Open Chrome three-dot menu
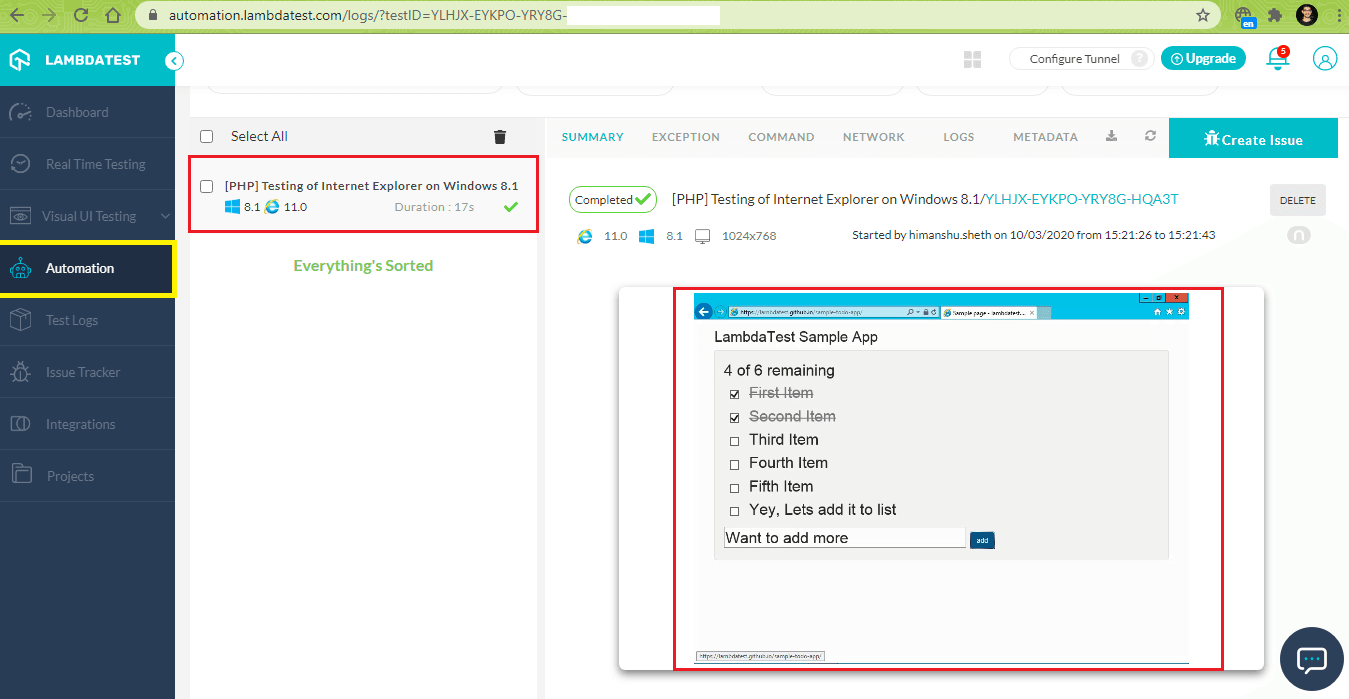1349x699 pixels. click(1337, 16)
